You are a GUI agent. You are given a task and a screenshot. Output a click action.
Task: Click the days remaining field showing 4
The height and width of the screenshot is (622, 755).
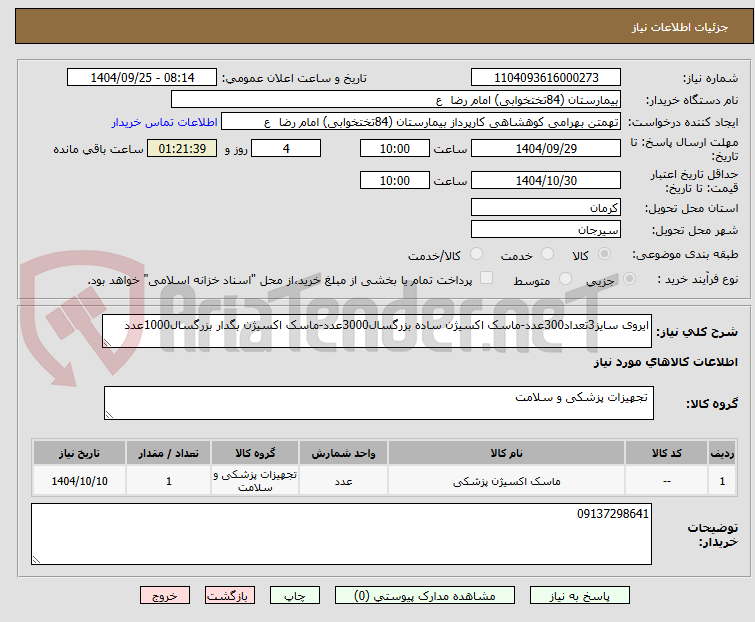pyautogui.click(x=286, y=148)
